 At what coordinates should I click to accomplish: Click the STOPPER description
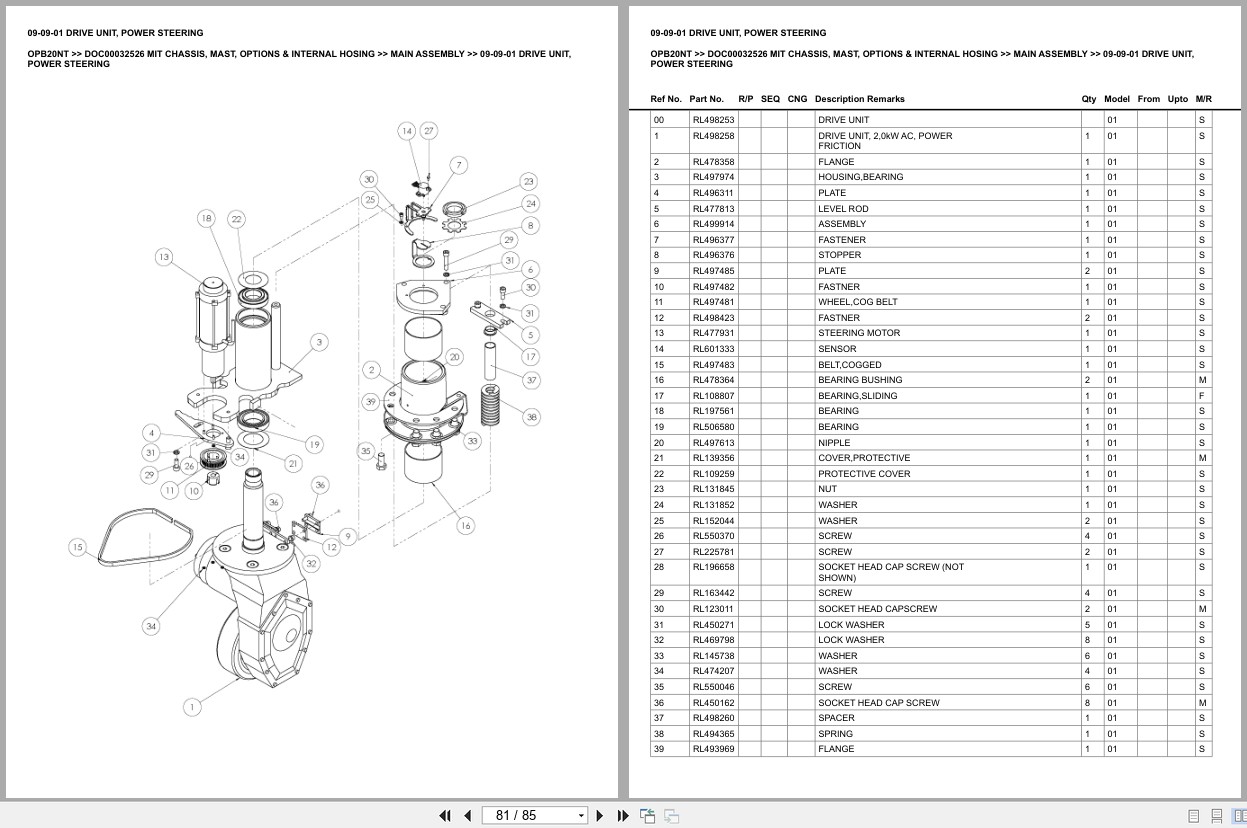(x=839, y=255)
